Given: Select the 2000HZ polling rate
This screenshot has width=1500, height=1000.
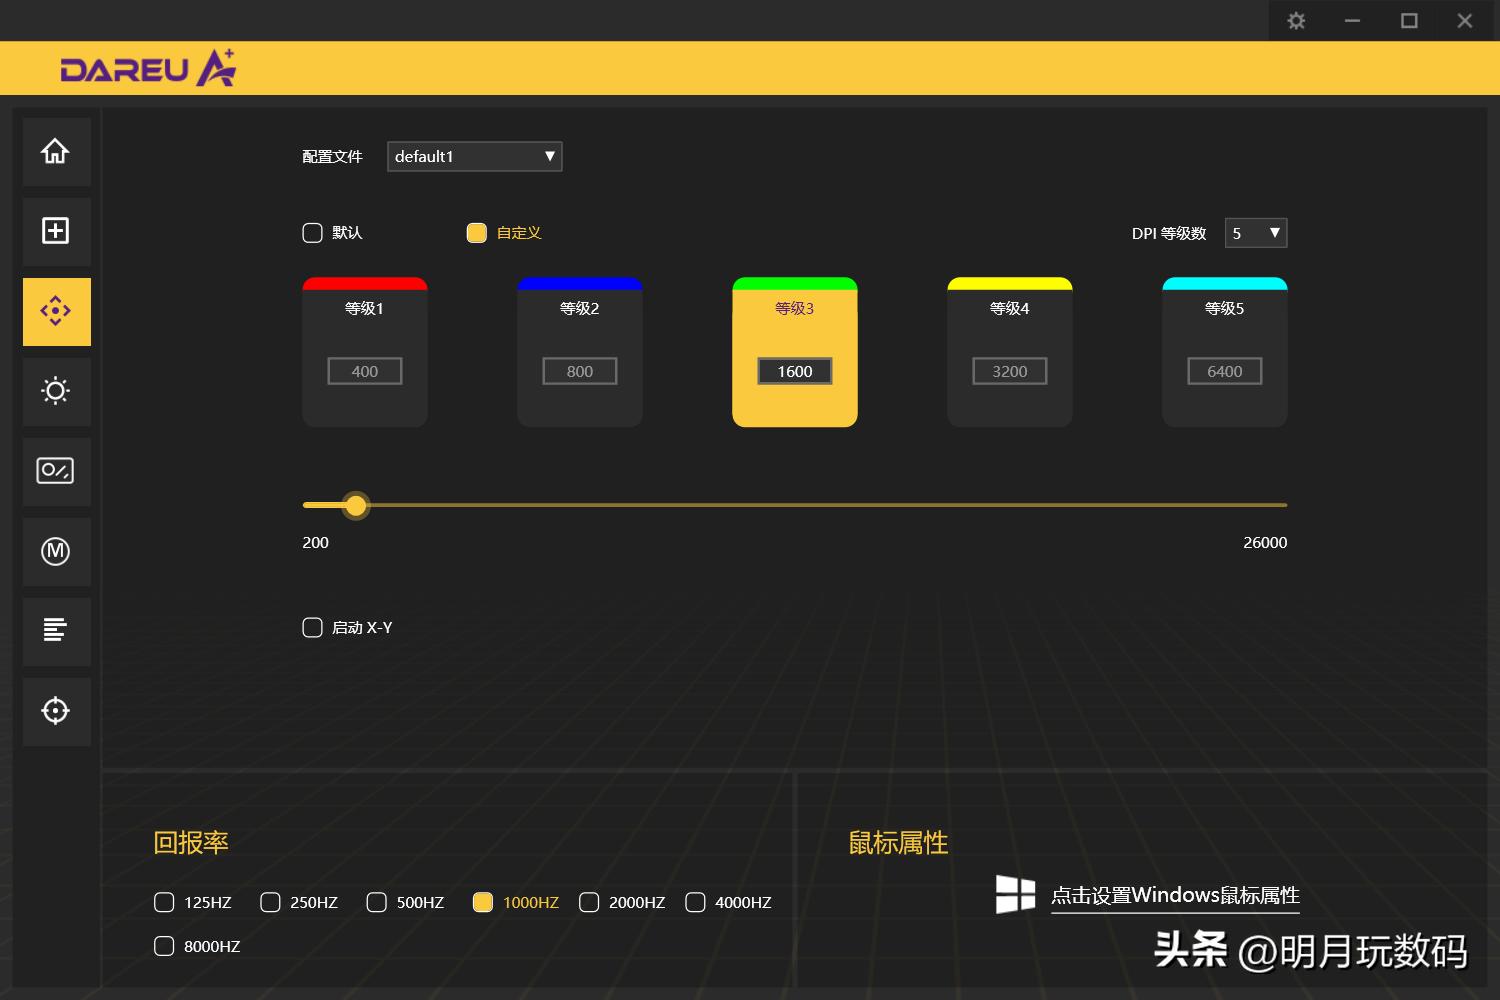Looking at the screenshot, I should click(x=589, y=901).
